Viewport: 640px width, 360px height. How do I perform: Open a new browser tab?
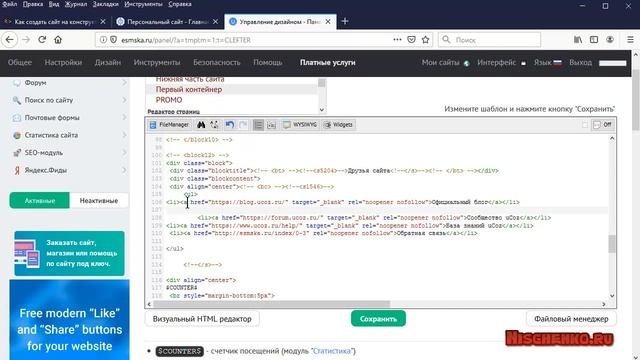click(345, 21)
